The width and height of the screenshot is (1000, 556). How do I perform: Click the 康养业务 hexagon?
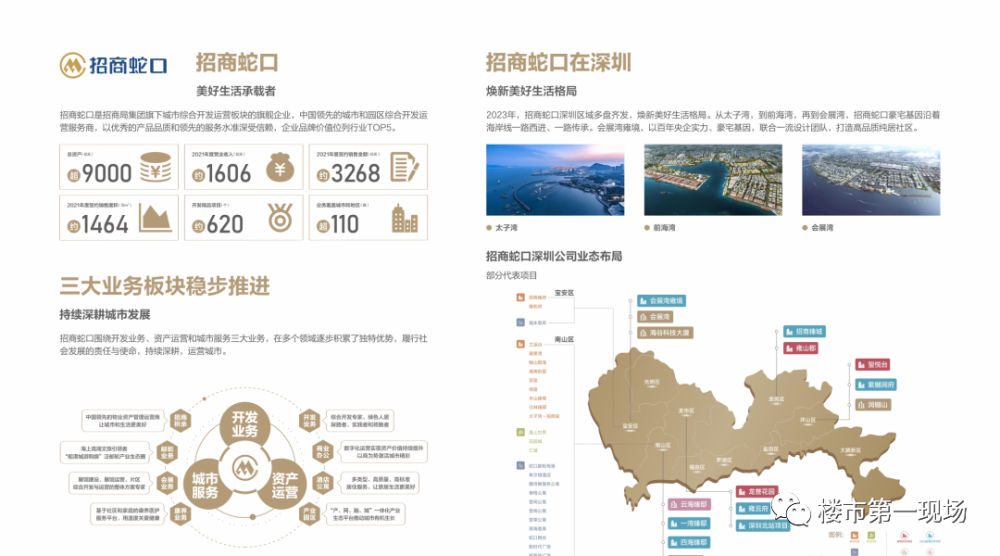tap(180, 514)
